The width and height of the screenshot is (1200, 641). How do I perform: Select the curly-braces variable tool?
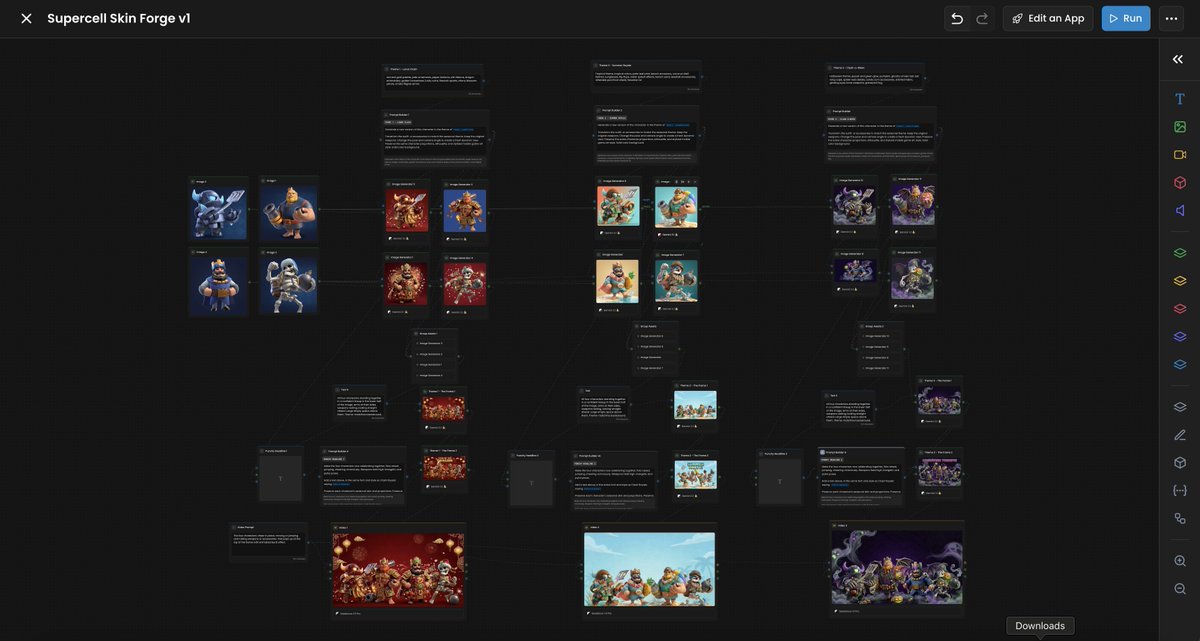[1180, 491]
